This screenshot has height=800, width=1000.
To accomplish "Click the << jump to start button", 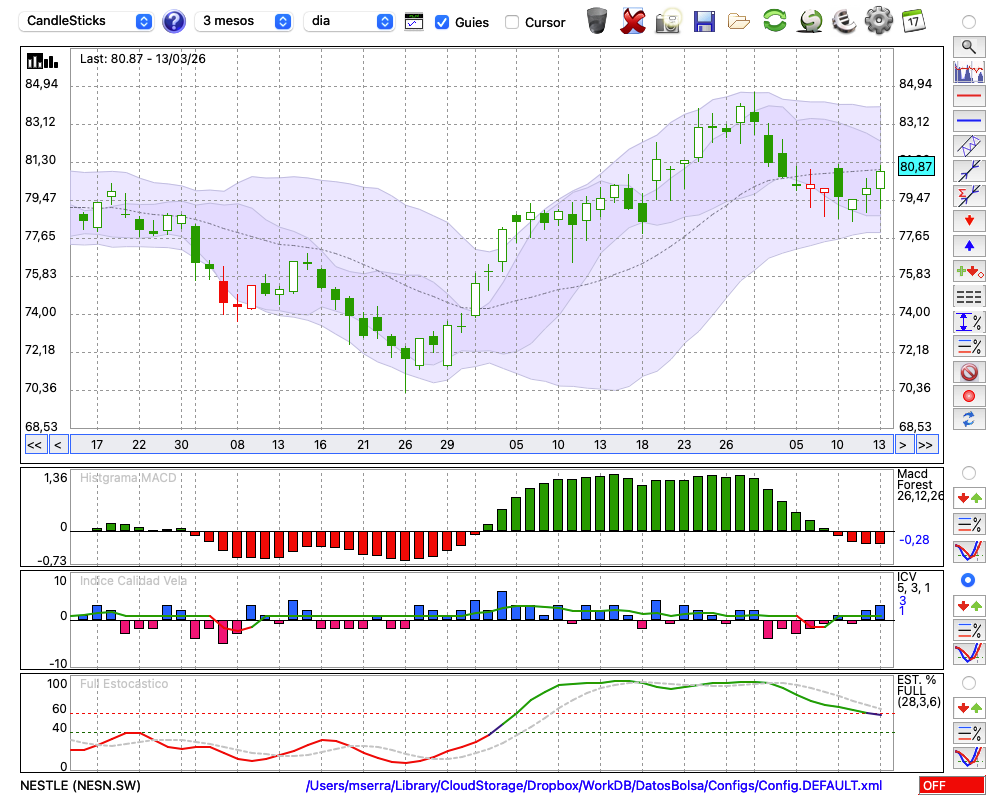I will tap(34, 445).
